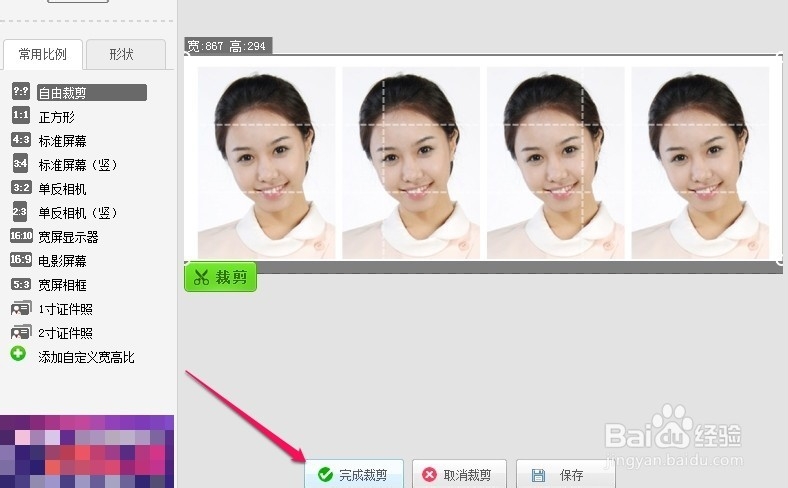
Task: Choose the 4:3 ratio icon
Action: [x=21, y=139]
